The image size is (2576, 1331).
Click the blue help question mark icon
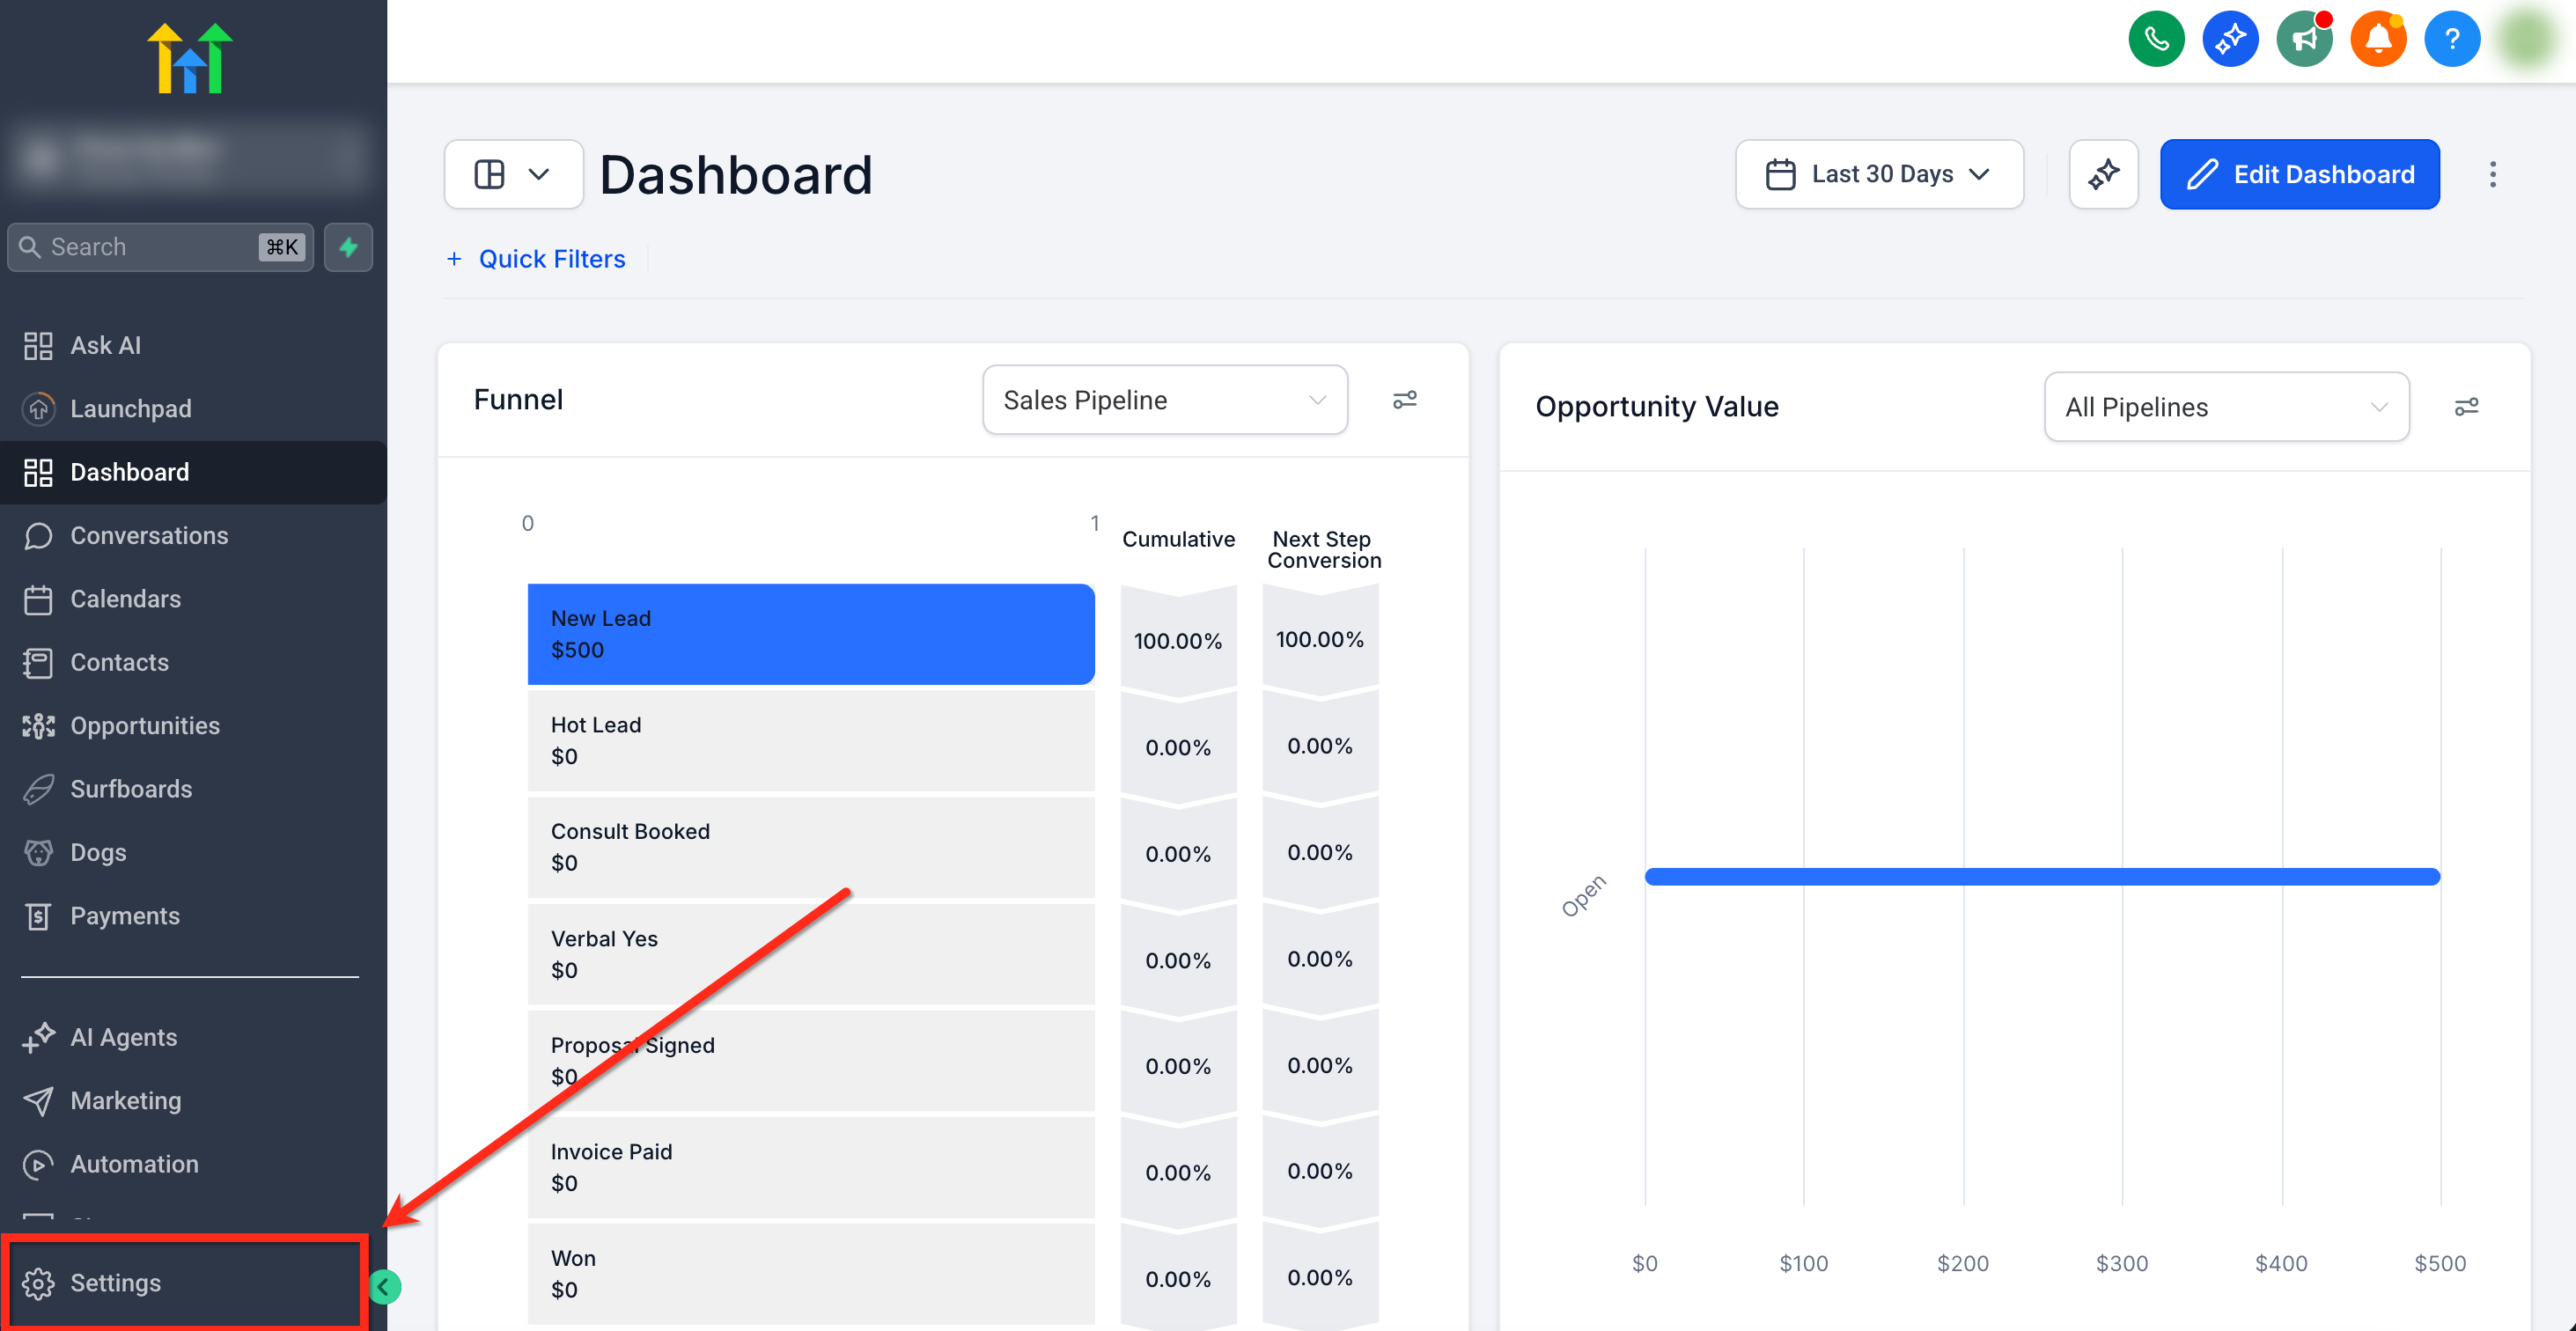2451,40
